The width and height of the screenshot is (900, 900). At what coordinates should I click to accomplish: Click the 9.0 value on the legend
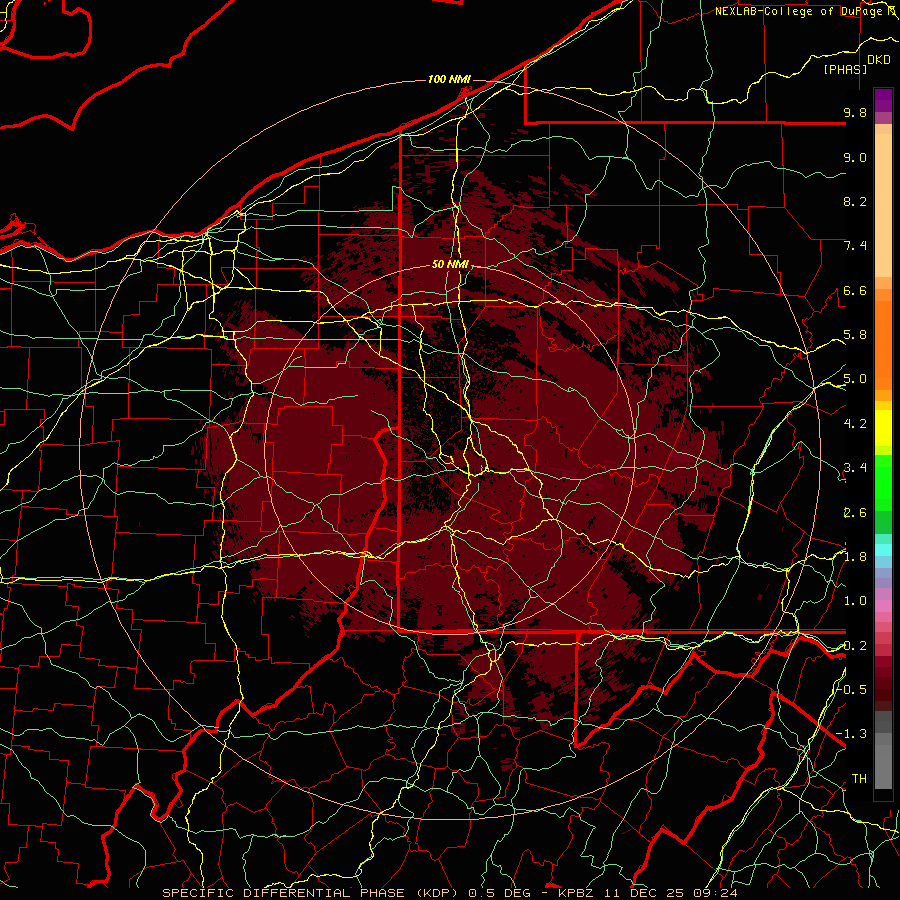855,157
